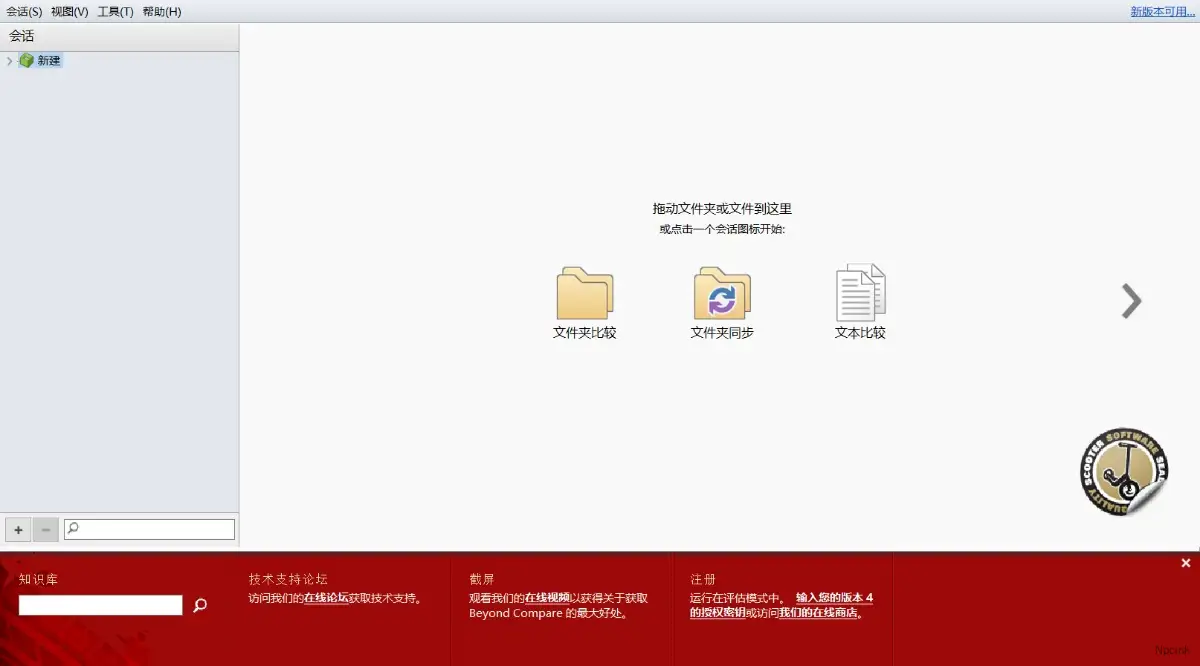Click inside the 知识库 search box
The width and height of the screenshot is (1200, 666).
[100, 605]
